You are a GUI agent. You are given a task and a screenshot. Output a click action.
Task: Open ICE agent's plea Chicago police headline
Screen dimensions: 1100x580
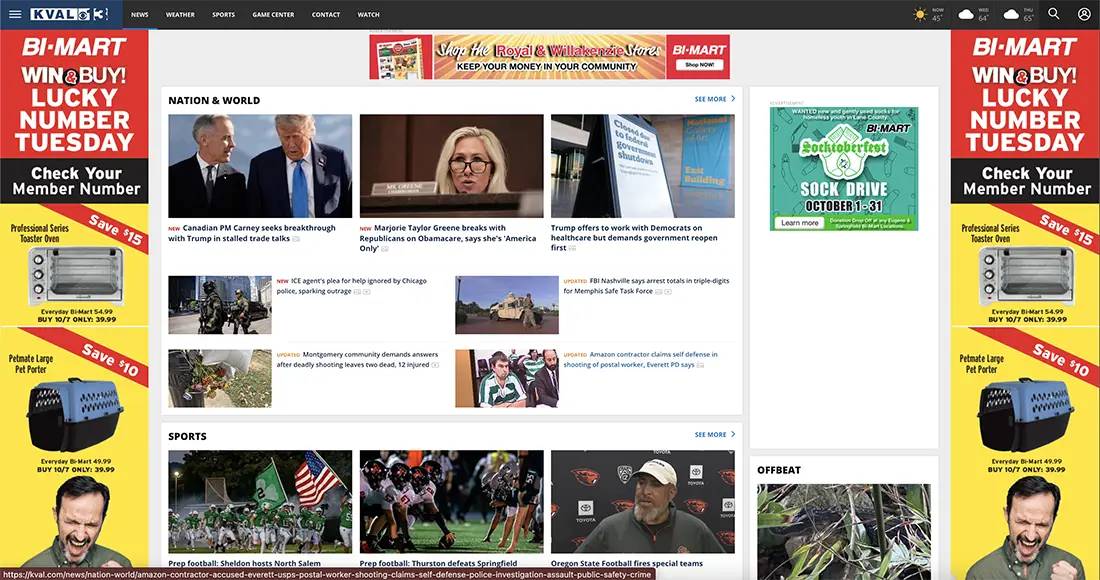click(x=351, y=285)
